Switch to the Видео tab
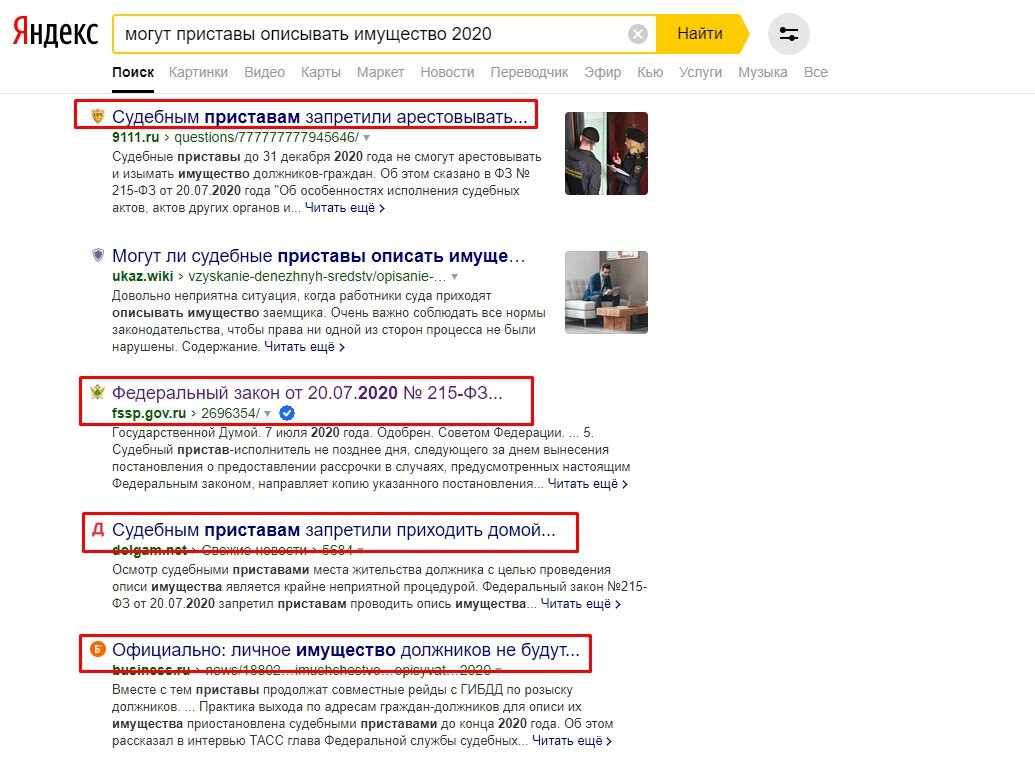The width and height of the screenshot is (1035, 777). pyautogui.click(x=265, y=72)
